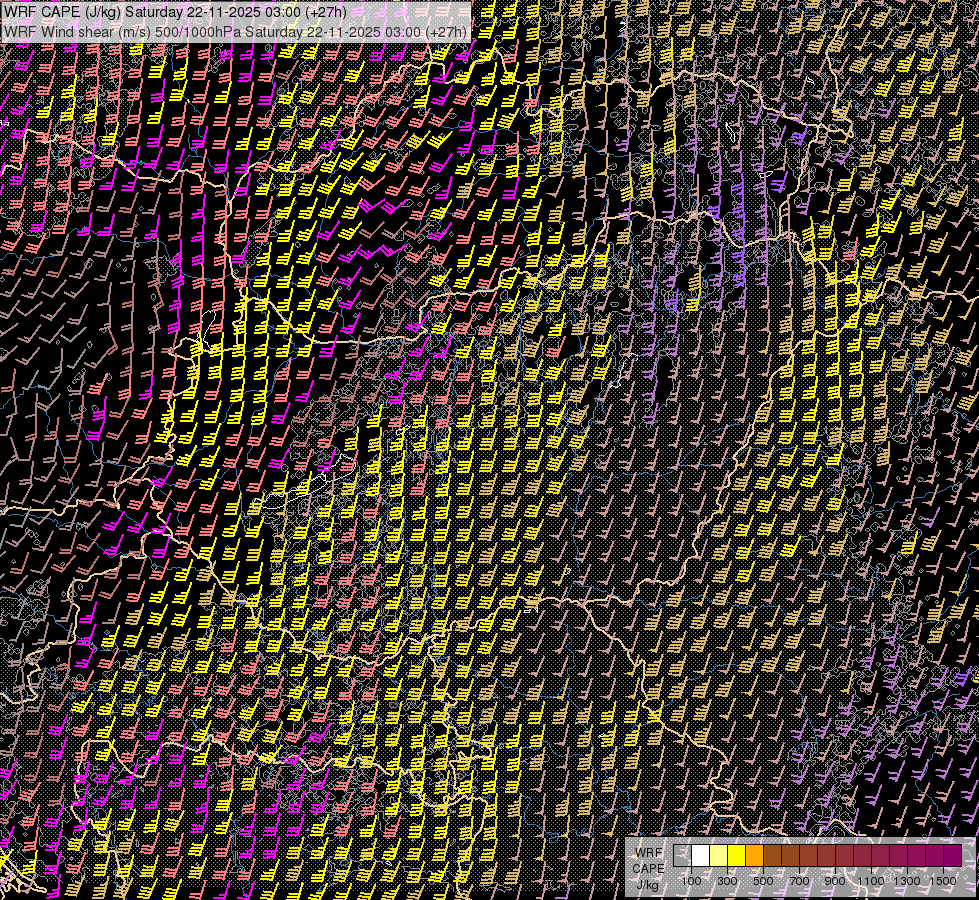Select the orange CAPE legend swatch
The image size is (979, 900).
click(754, 856)
